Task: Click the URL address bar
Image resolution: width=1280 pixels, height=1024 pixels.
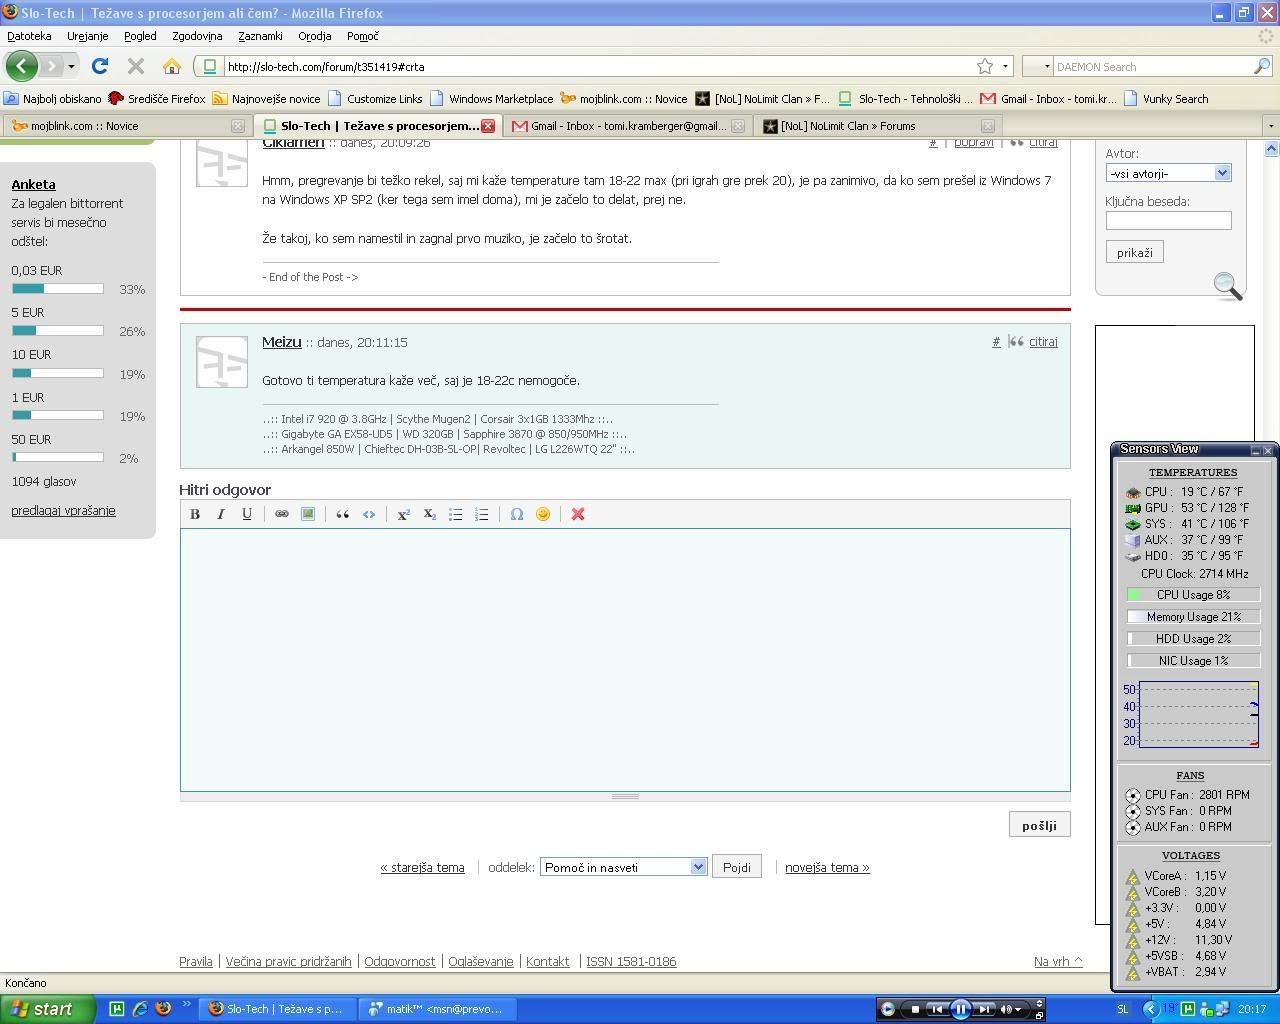Action: click(x=600, y=67)
